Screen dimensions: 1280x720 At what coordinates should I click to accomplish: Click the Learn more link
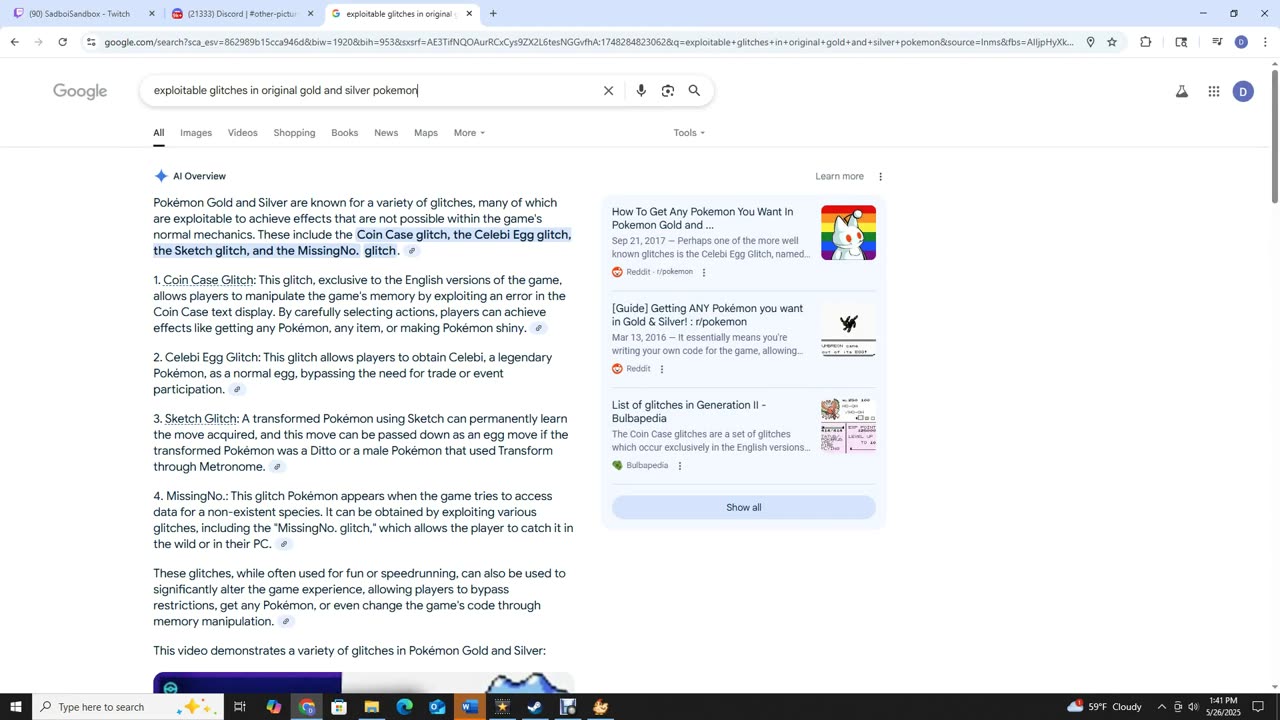(x=839, y=177)
